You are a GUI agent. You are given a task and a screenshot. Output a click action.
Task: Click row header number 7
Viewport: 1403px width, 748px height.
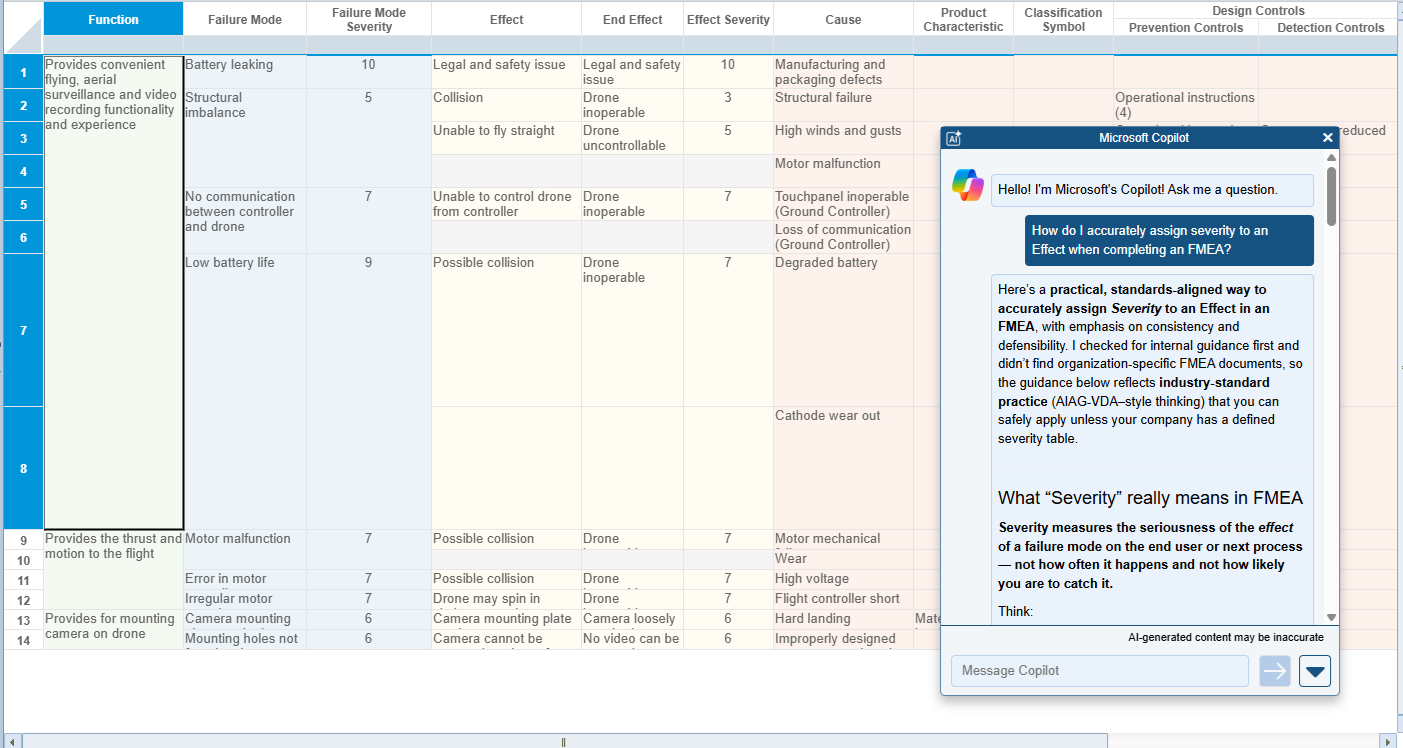pyautogui.click(x=22, y=330)
